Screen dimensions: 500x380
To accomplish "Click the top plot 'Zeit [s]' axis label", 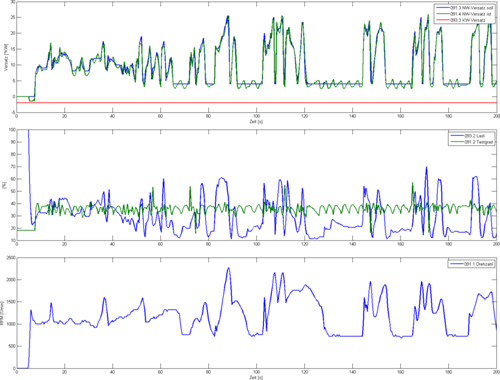I will click(256, 122).
